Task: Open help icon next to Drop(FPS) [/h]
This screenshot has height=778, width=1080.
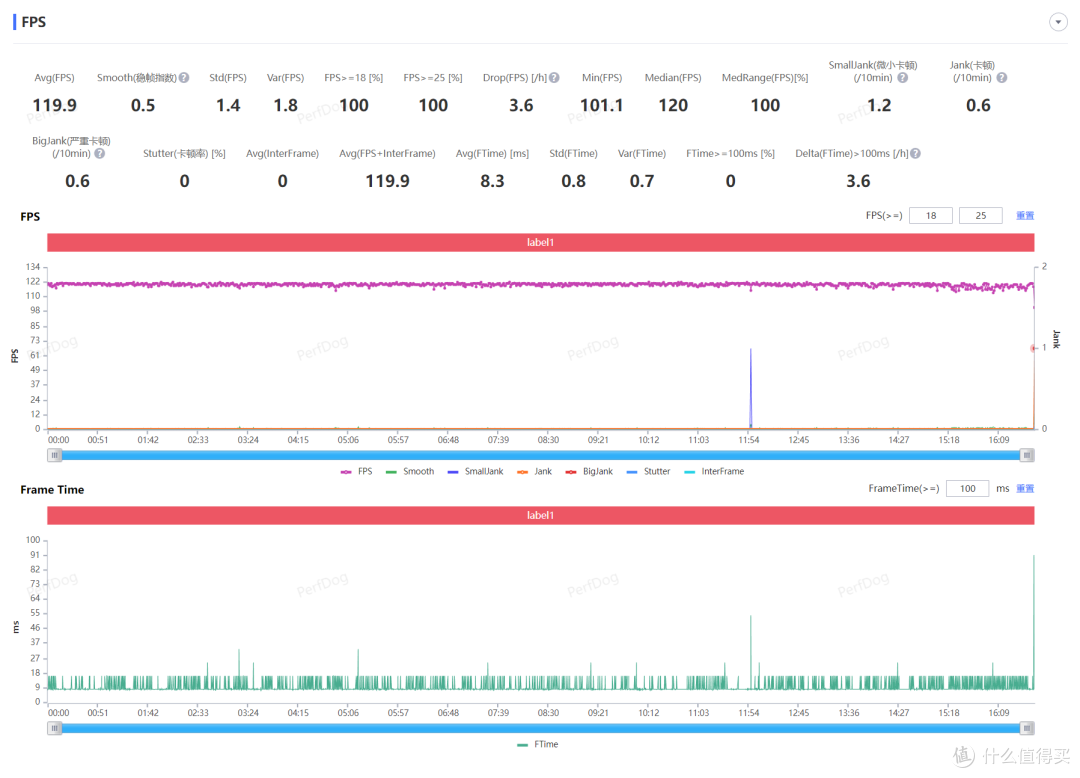Action: point(554,78)
